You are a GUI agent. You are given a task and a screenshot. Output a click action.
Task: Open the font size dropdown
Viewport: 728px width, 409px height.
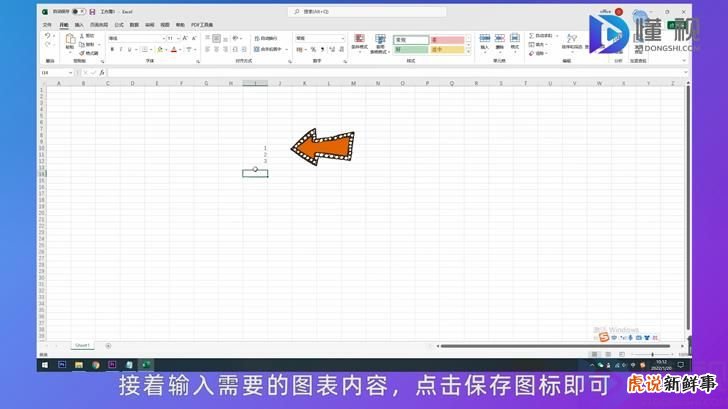point(178,38)
